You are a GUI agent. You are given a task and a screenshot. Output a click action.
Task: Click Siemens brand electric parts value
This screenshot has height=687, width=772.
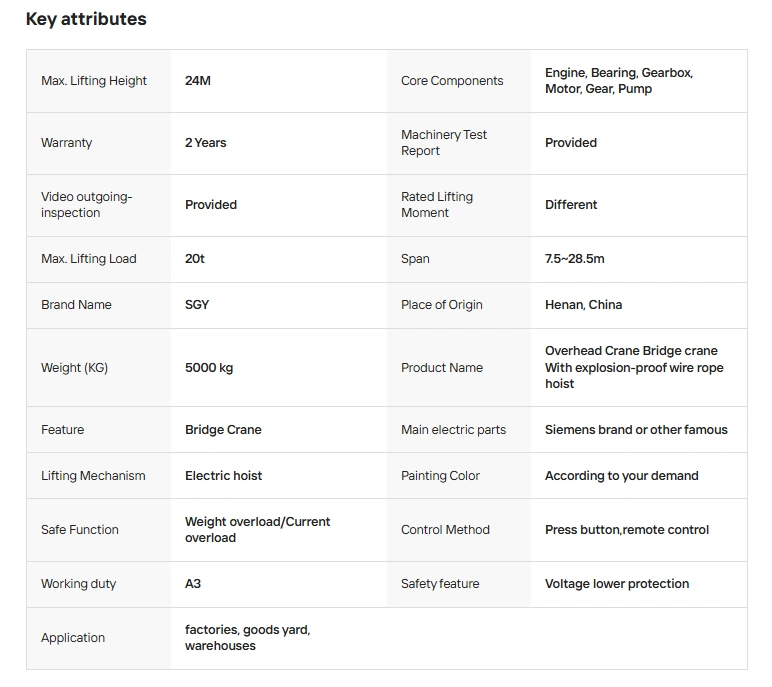tap(636, 430)
